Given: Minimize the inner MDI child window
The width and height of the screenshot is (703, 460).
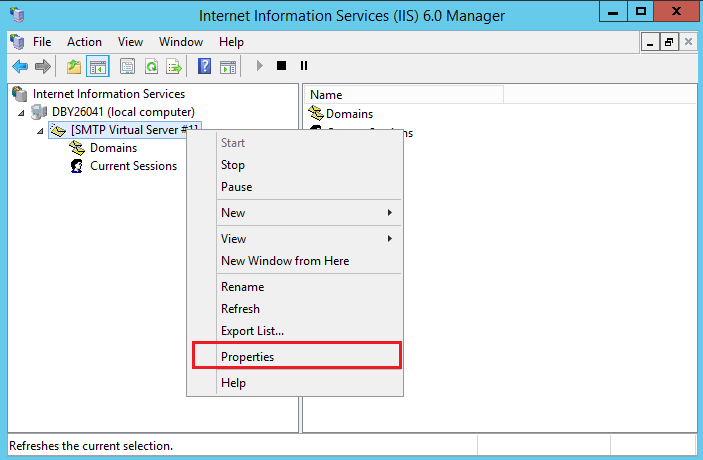Looking at the screenshot, I should coord(650,43).
